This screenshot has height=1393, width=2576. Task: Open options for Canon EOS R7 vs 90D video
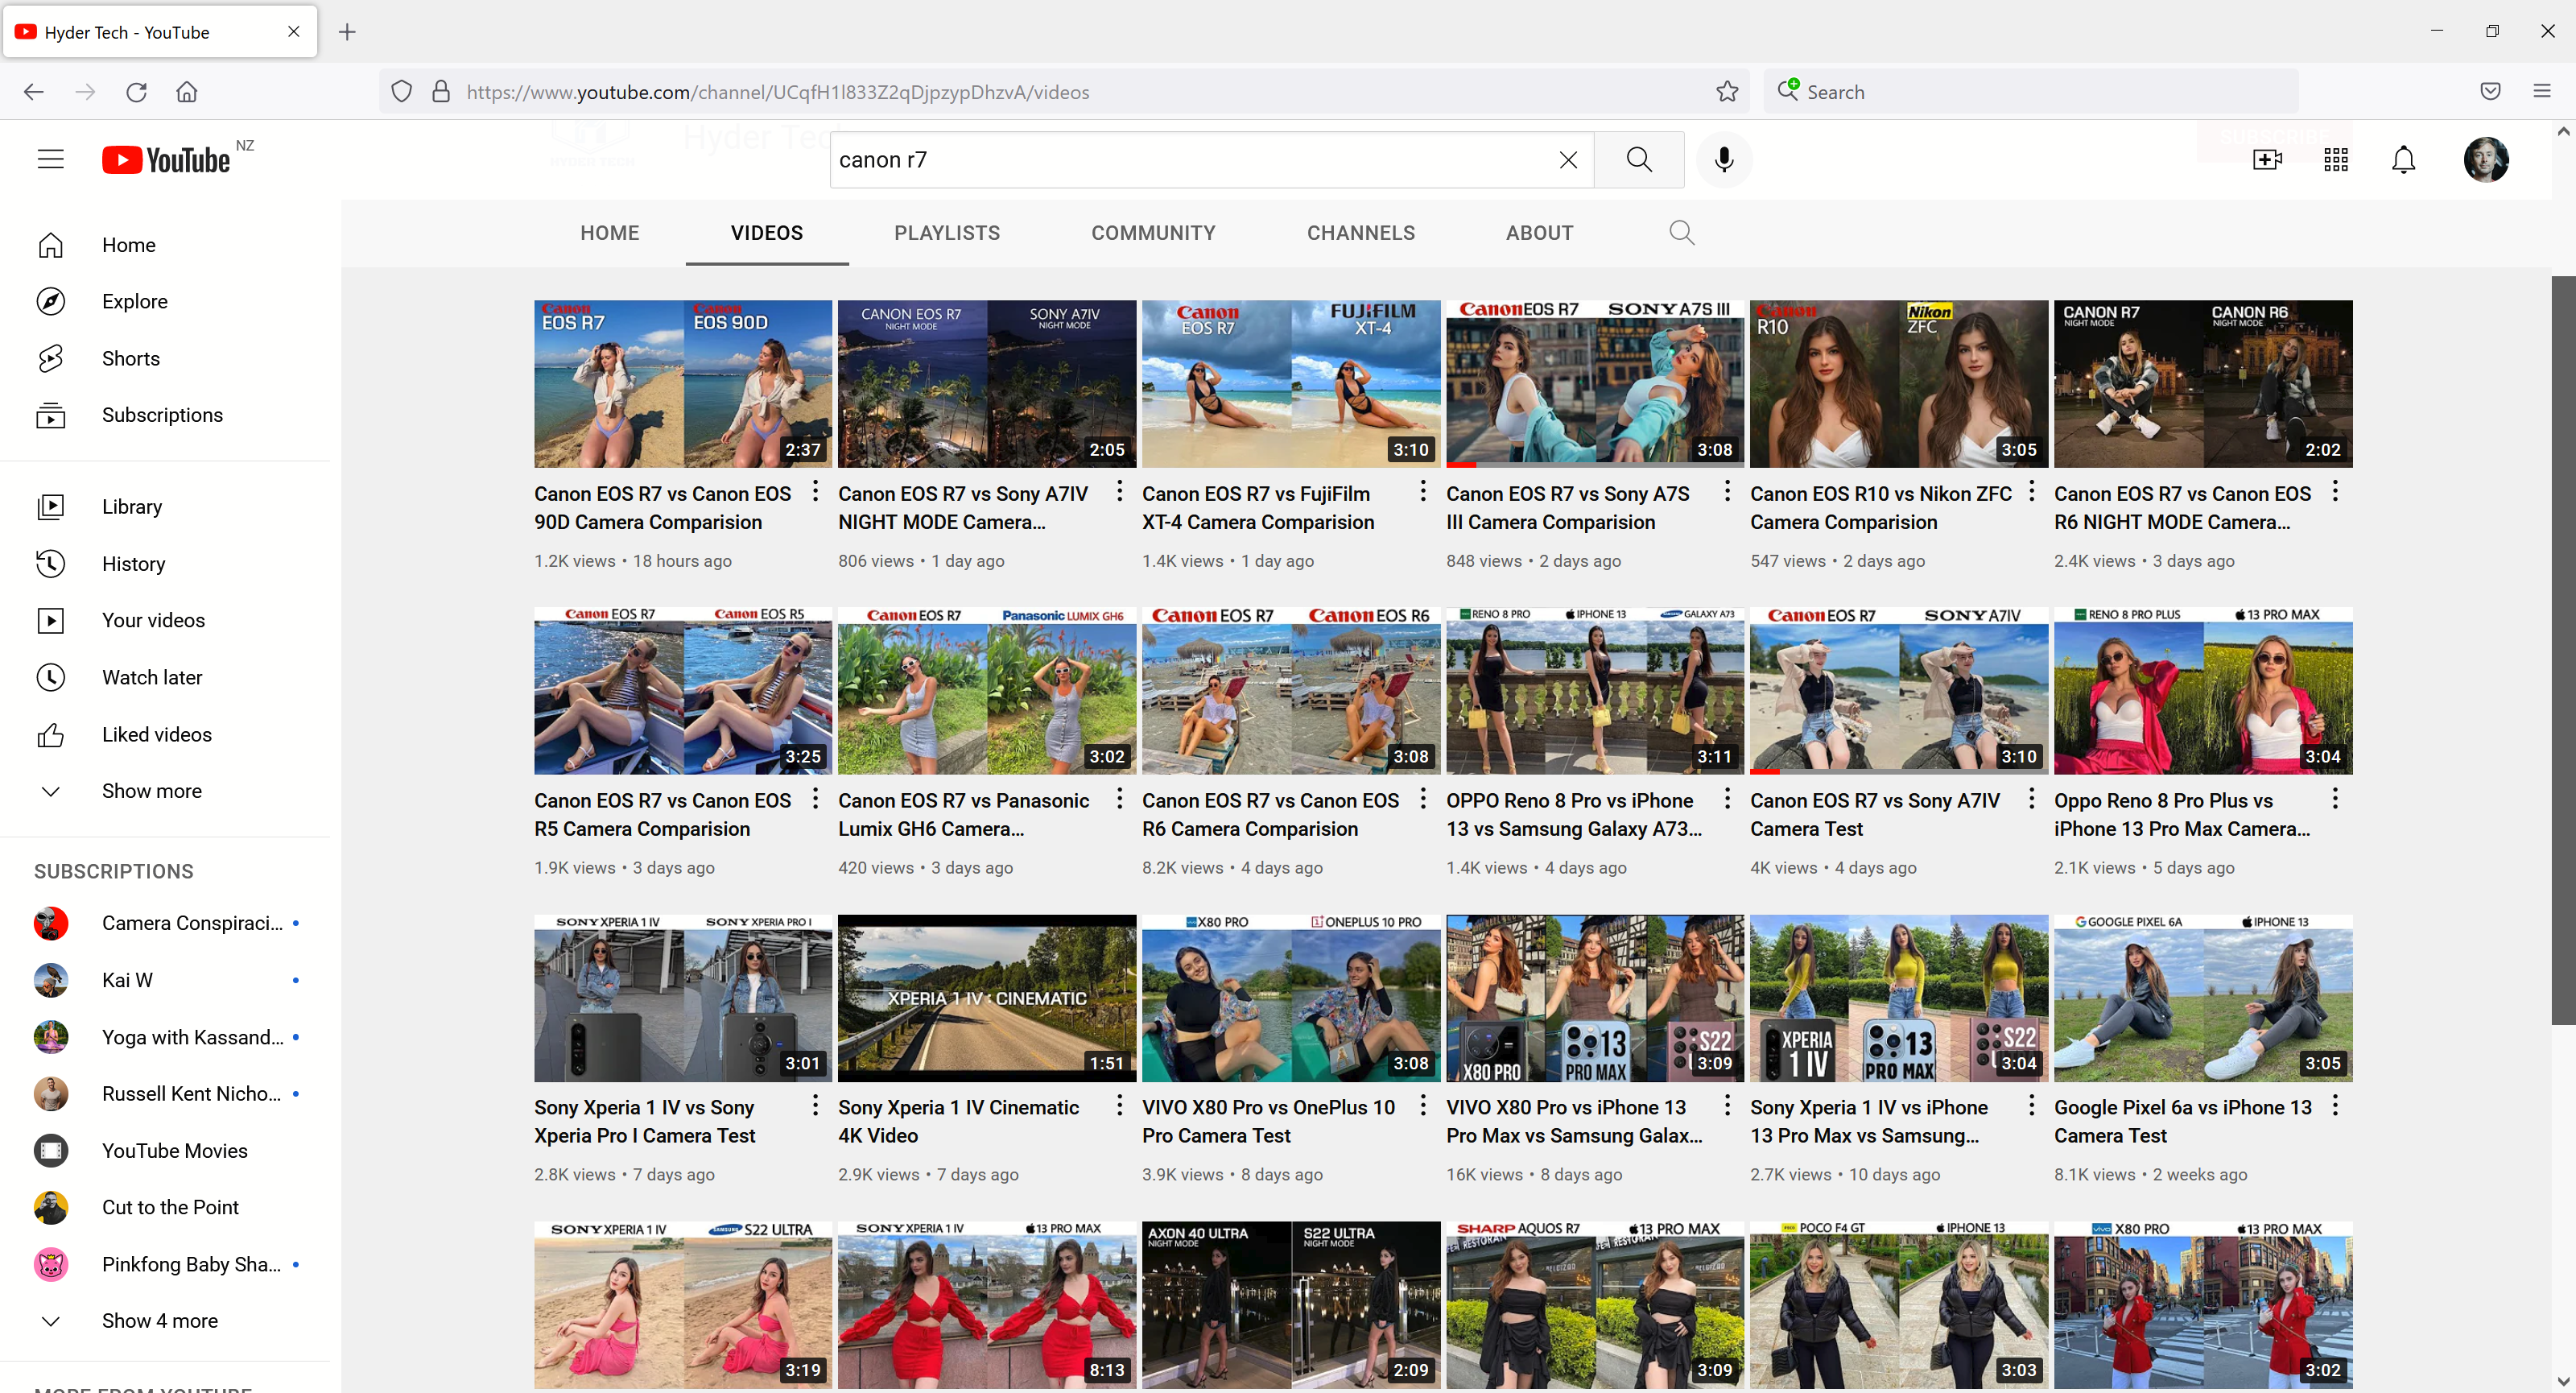(815, 491)
